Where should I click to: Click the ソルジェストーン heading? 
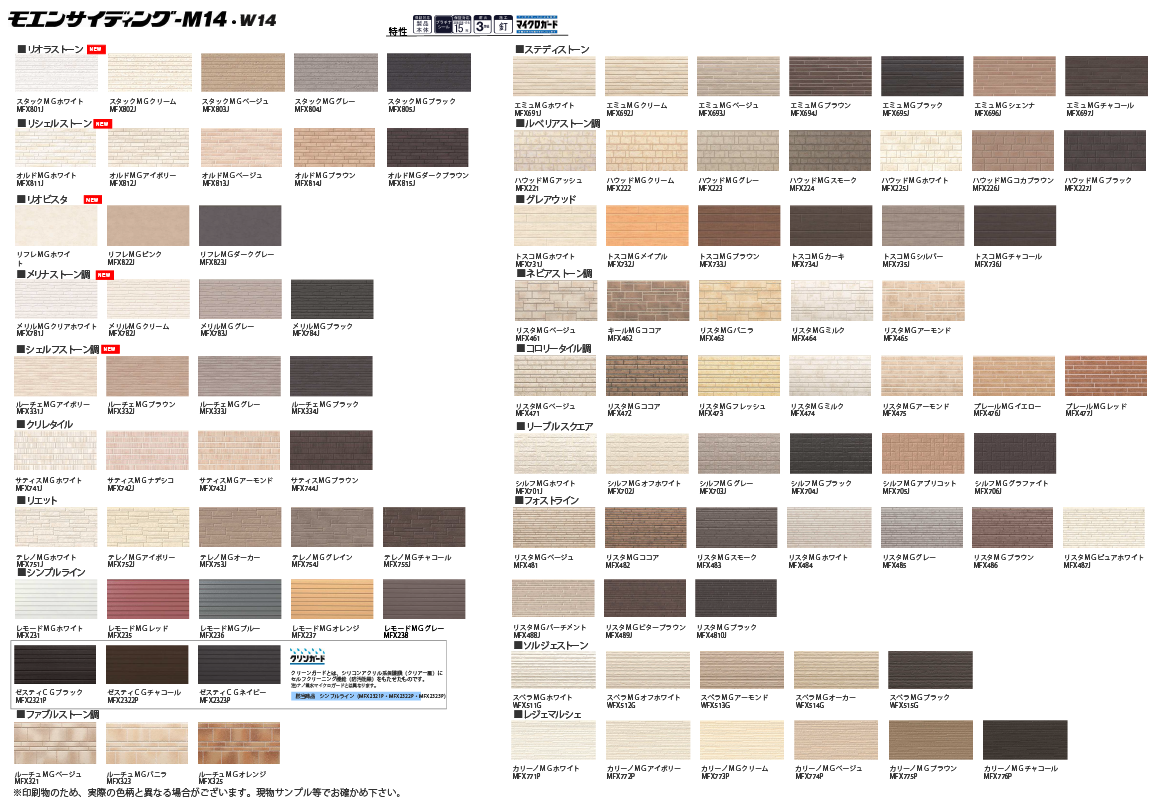point(551,645)
